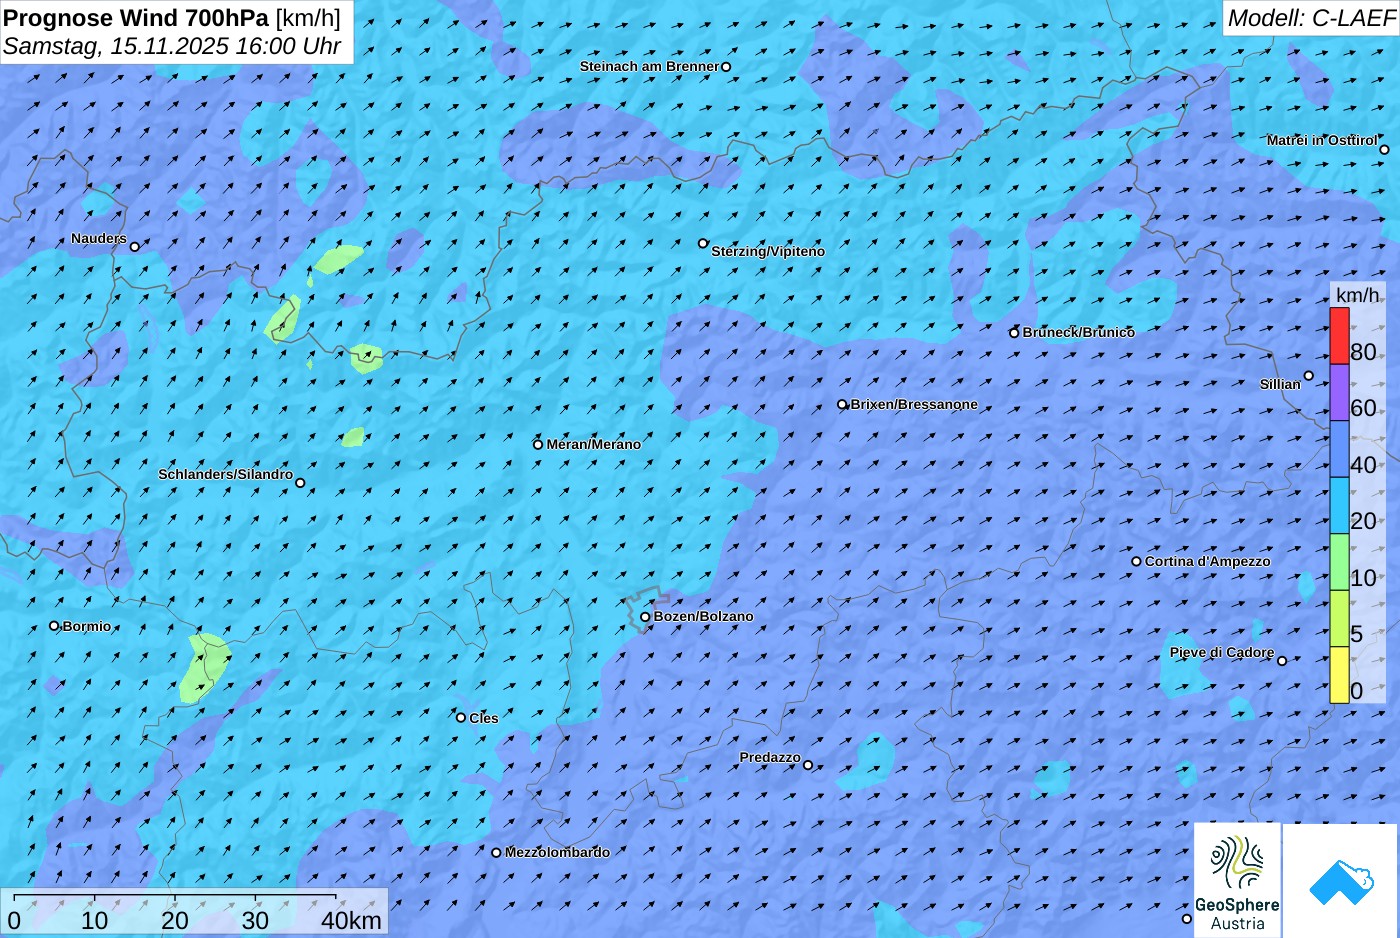This screenshot has height=938, width=1400.
Task: Click the purple 60 km/h legend swatch
Action: 1339,392
